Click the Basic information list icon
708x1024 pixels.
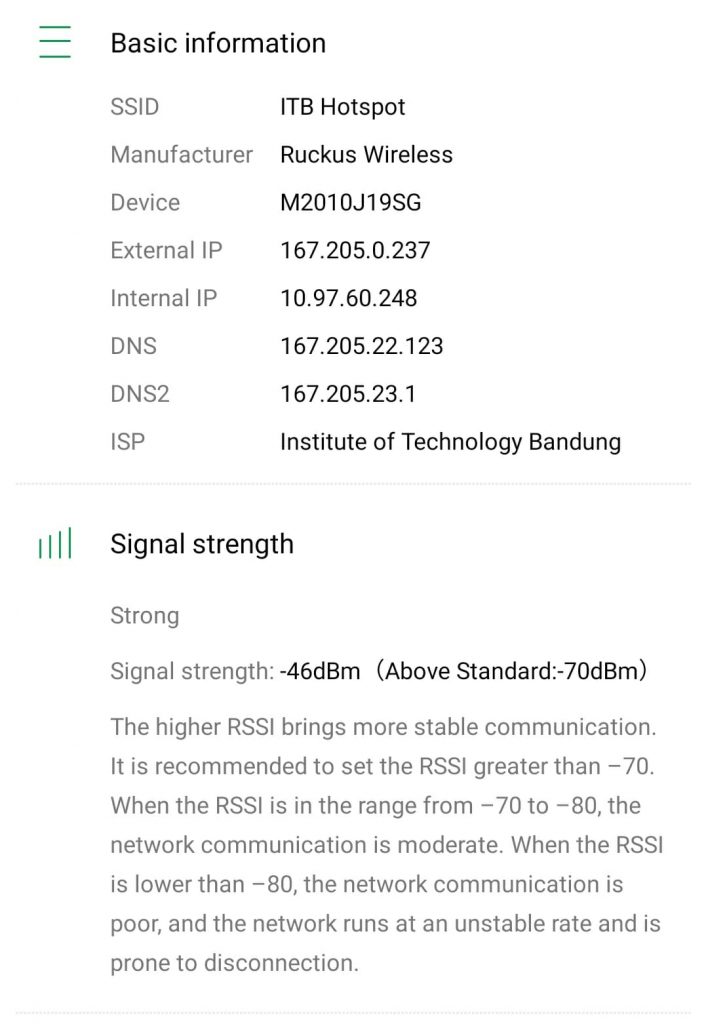tap(55, 43)
